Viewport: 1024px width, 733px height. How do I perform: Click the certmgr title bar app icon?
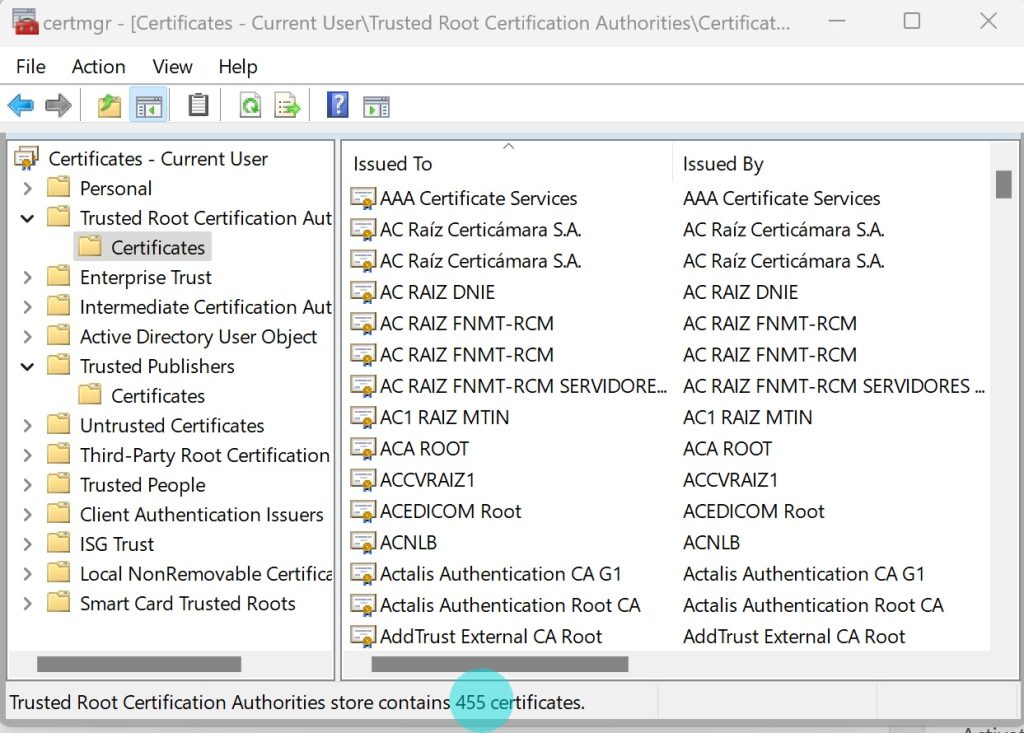click(x=25, y=22)
